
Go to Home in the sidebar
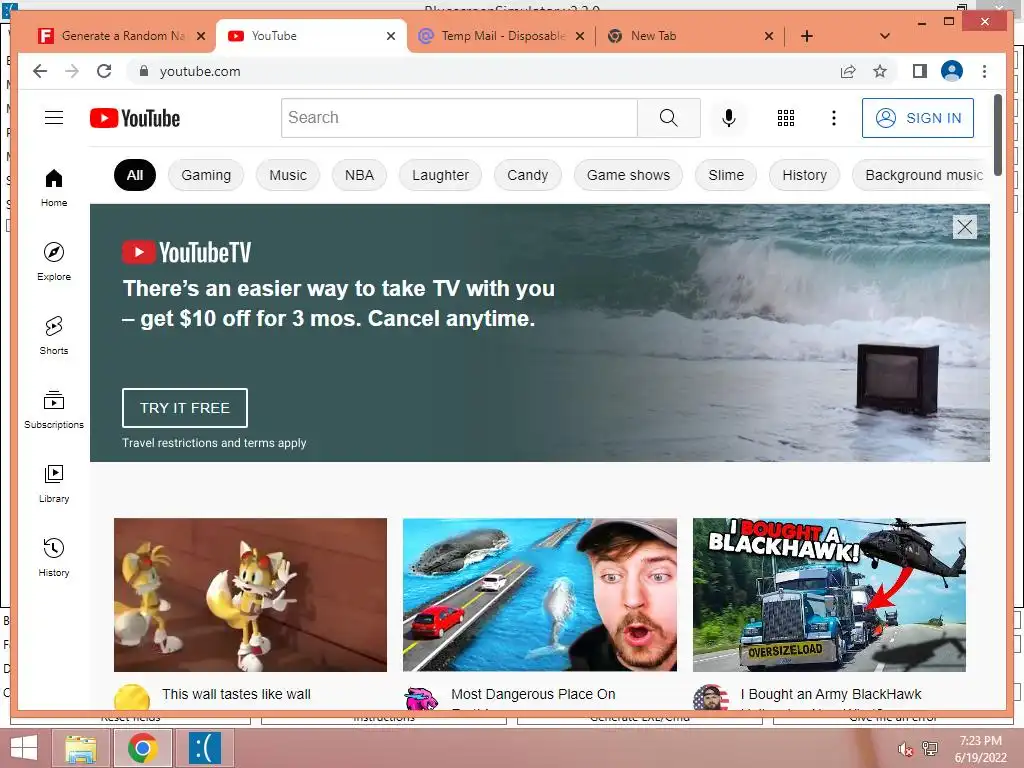pyautogui.click(x=54, y=188)
